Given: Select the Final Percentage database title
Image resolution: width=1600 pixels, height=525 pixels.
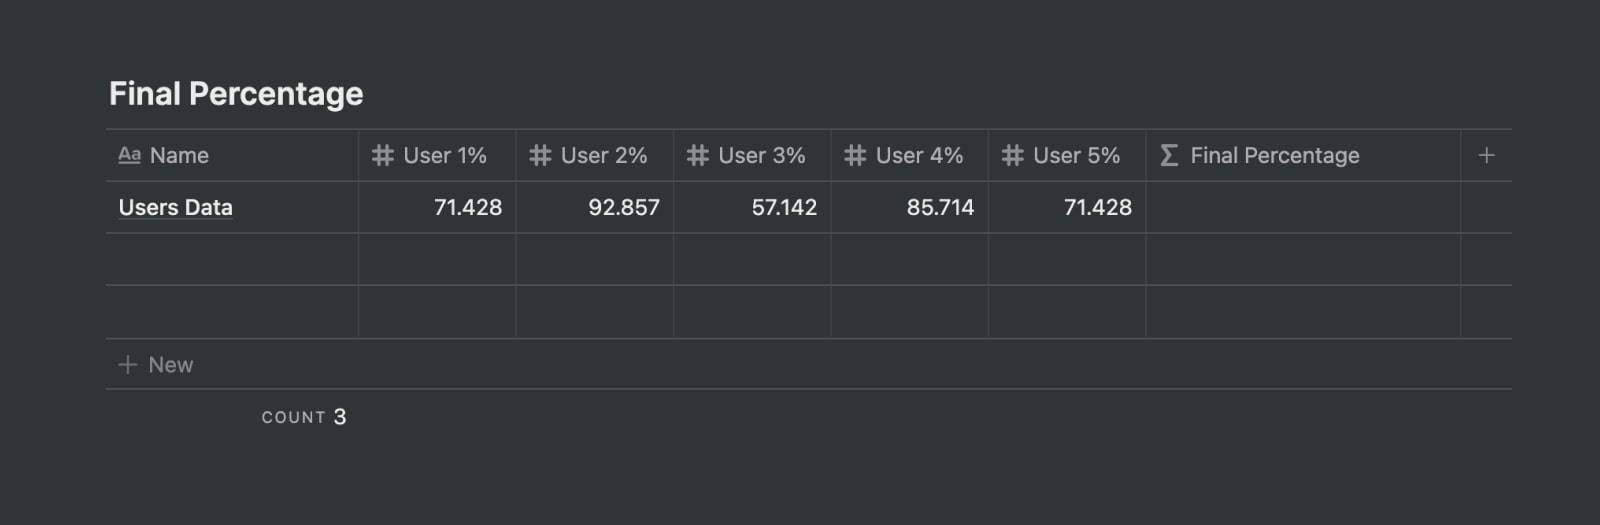Looking at the screenshot, I should tap(236, 93).
